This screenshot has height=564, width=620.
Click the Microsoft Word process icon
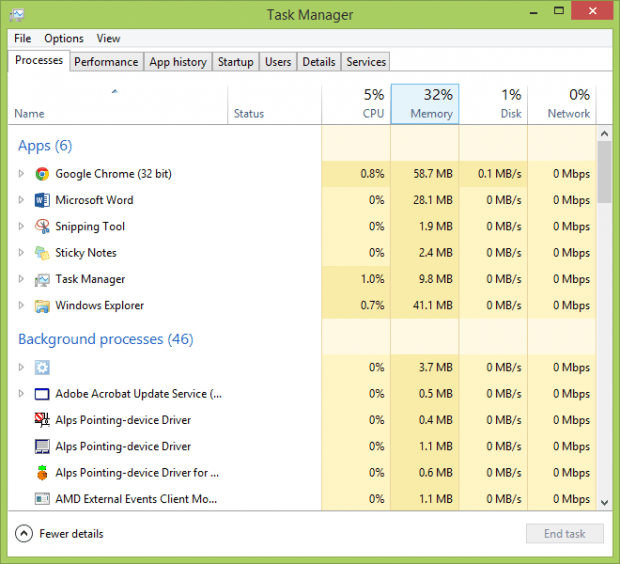click(42, 200)
